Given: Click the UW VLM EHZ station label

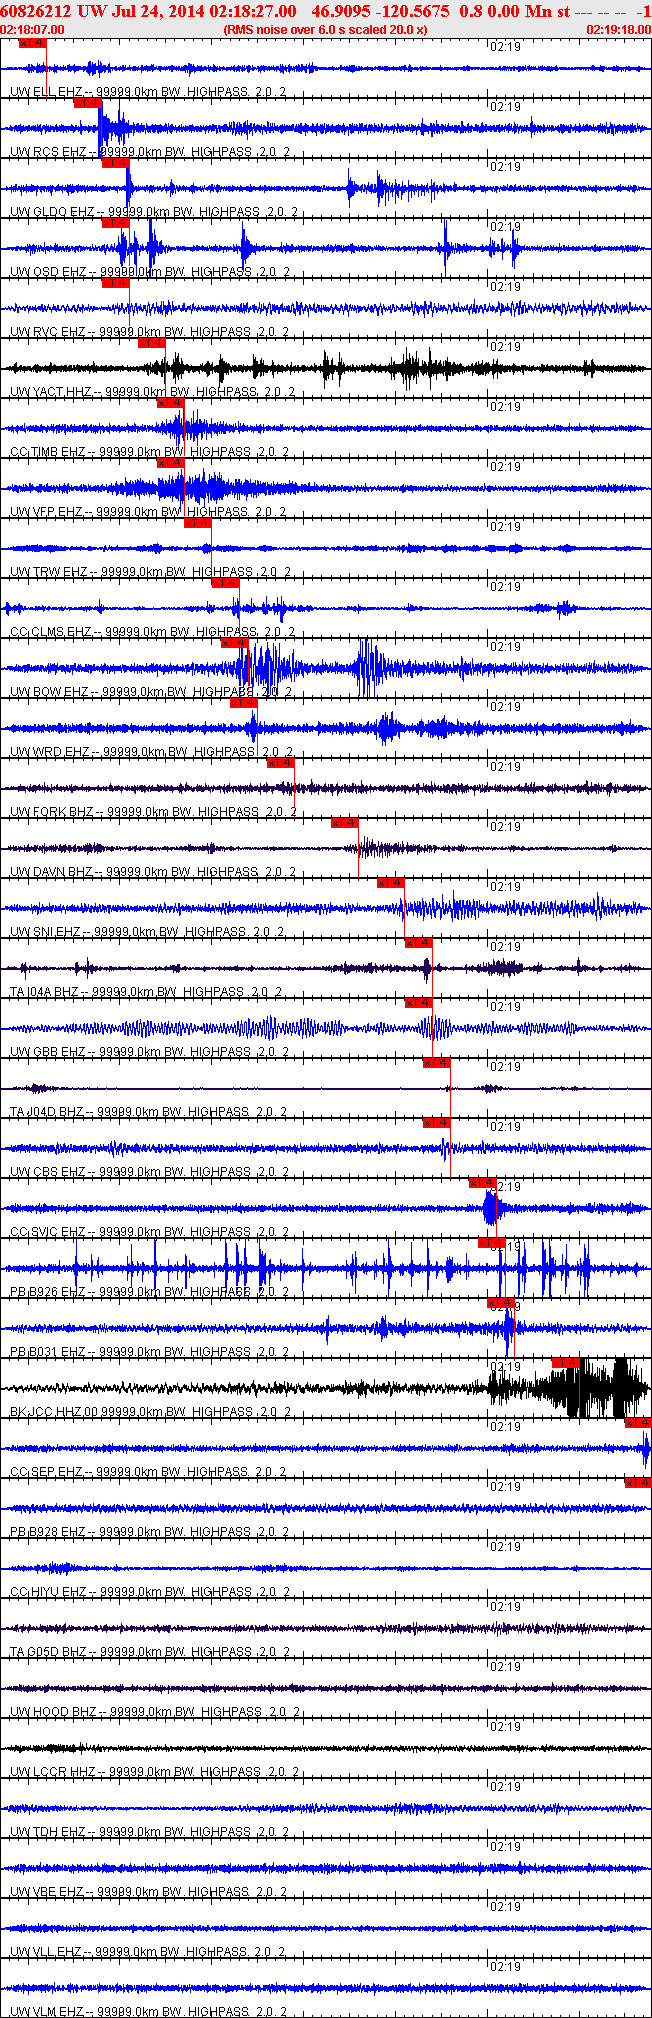Looking at the screenshot, I should click(48, 2012).
